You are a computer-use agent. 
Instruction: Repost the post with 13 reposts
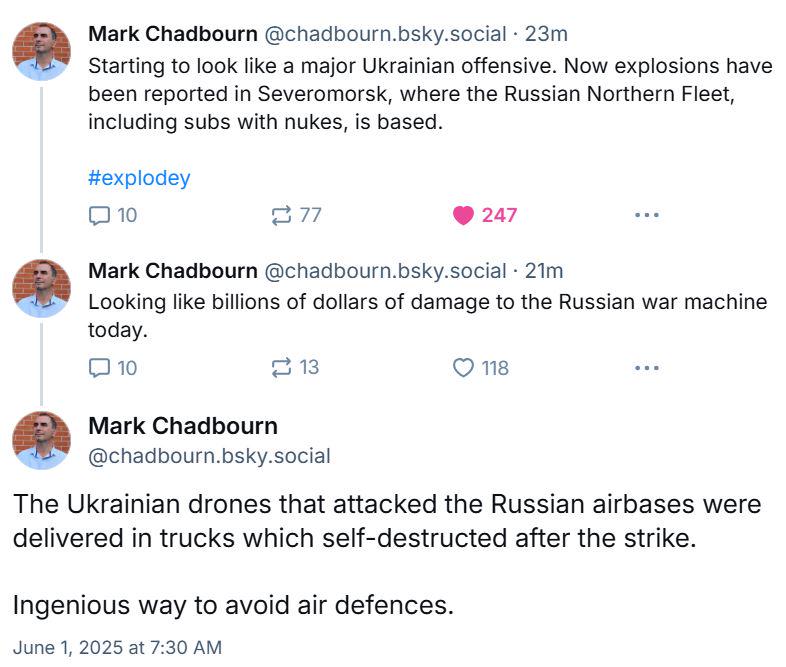tap(282, 367)
